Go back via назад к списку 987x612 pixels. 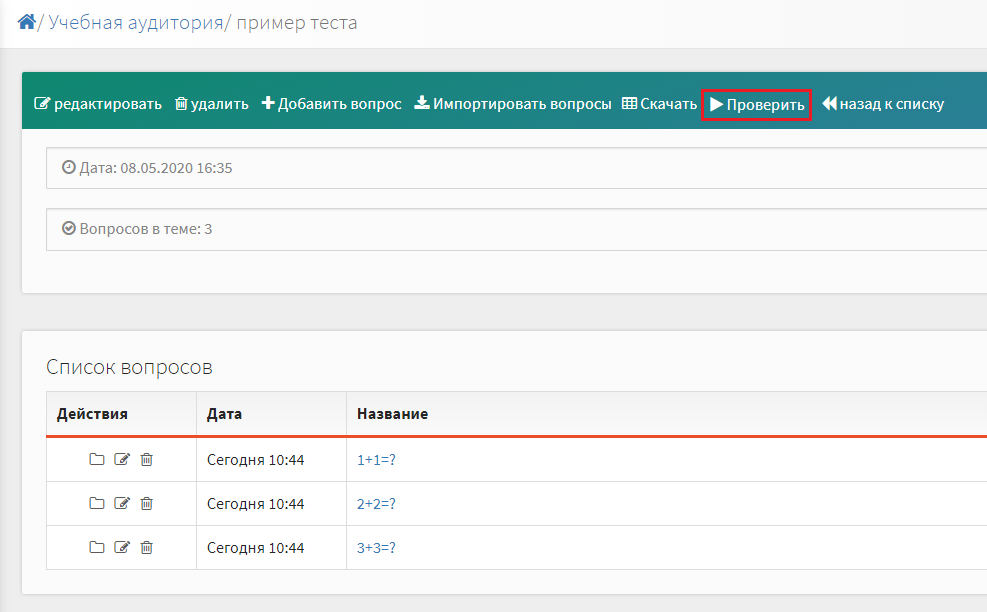point(883,104)
